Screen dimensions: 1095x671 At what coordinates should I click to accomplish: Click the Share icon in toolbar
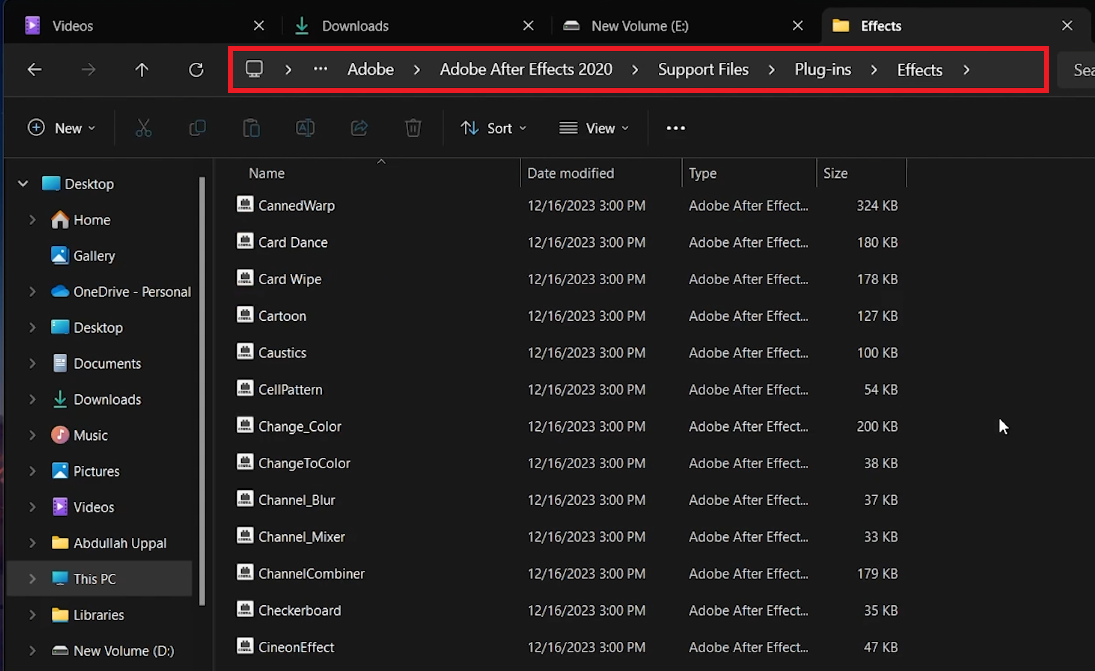(359, 128)
